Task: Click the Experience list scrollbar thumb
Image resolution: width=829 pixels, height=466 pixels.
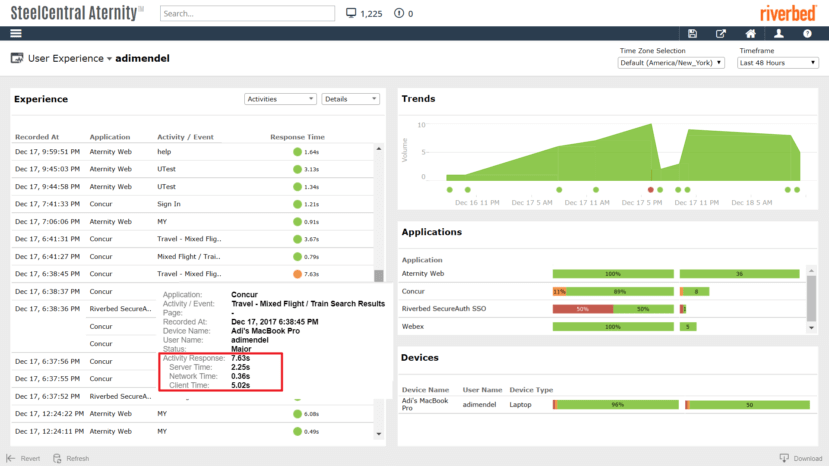Action: (379, 276)
